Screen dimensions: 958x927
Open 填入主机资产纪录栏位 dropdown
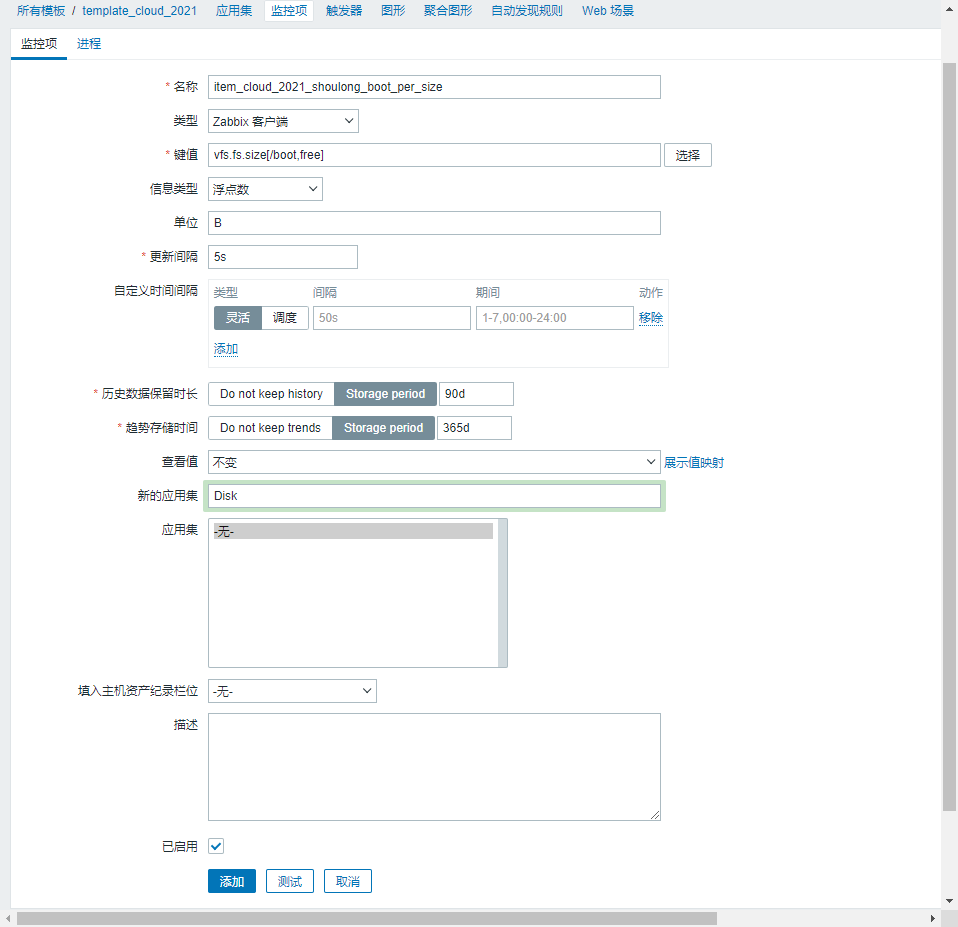[x=292, y=691]
